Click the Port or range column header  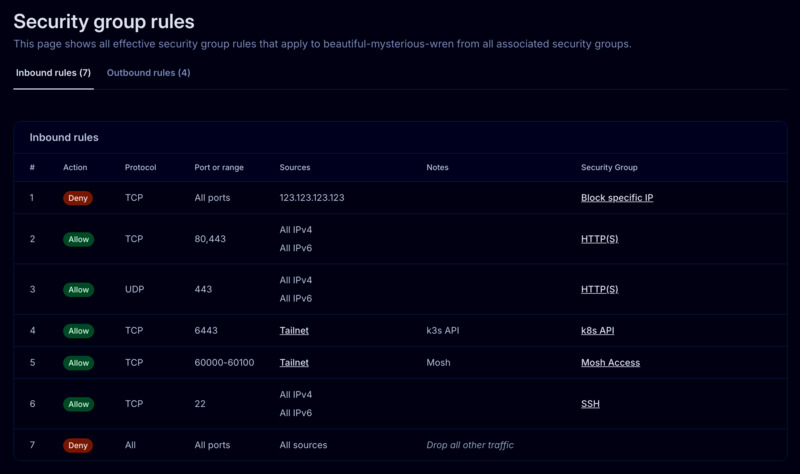(x=219, y=168)
